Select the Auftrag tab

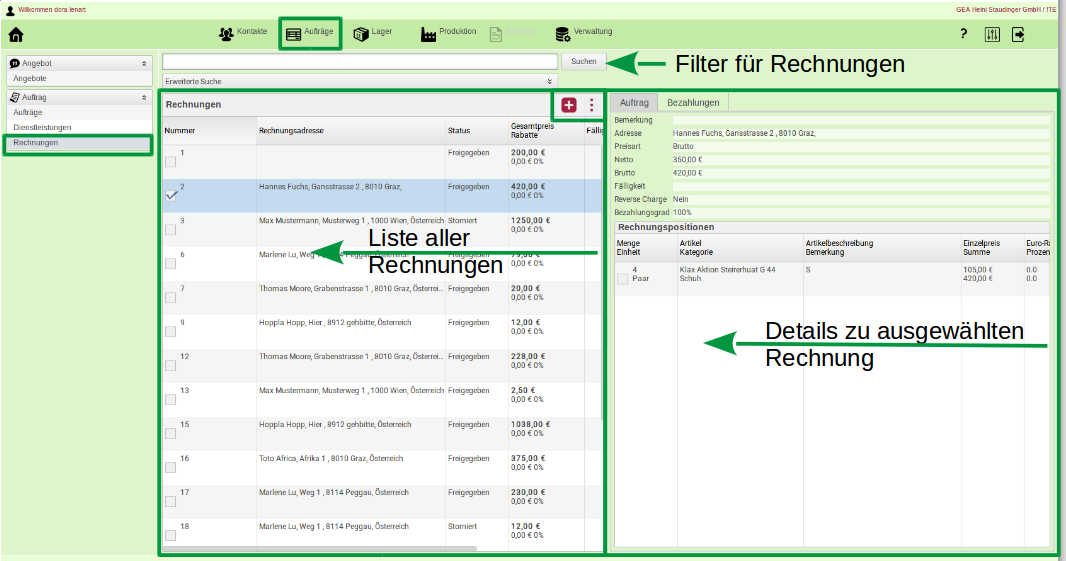pos(634,103)
